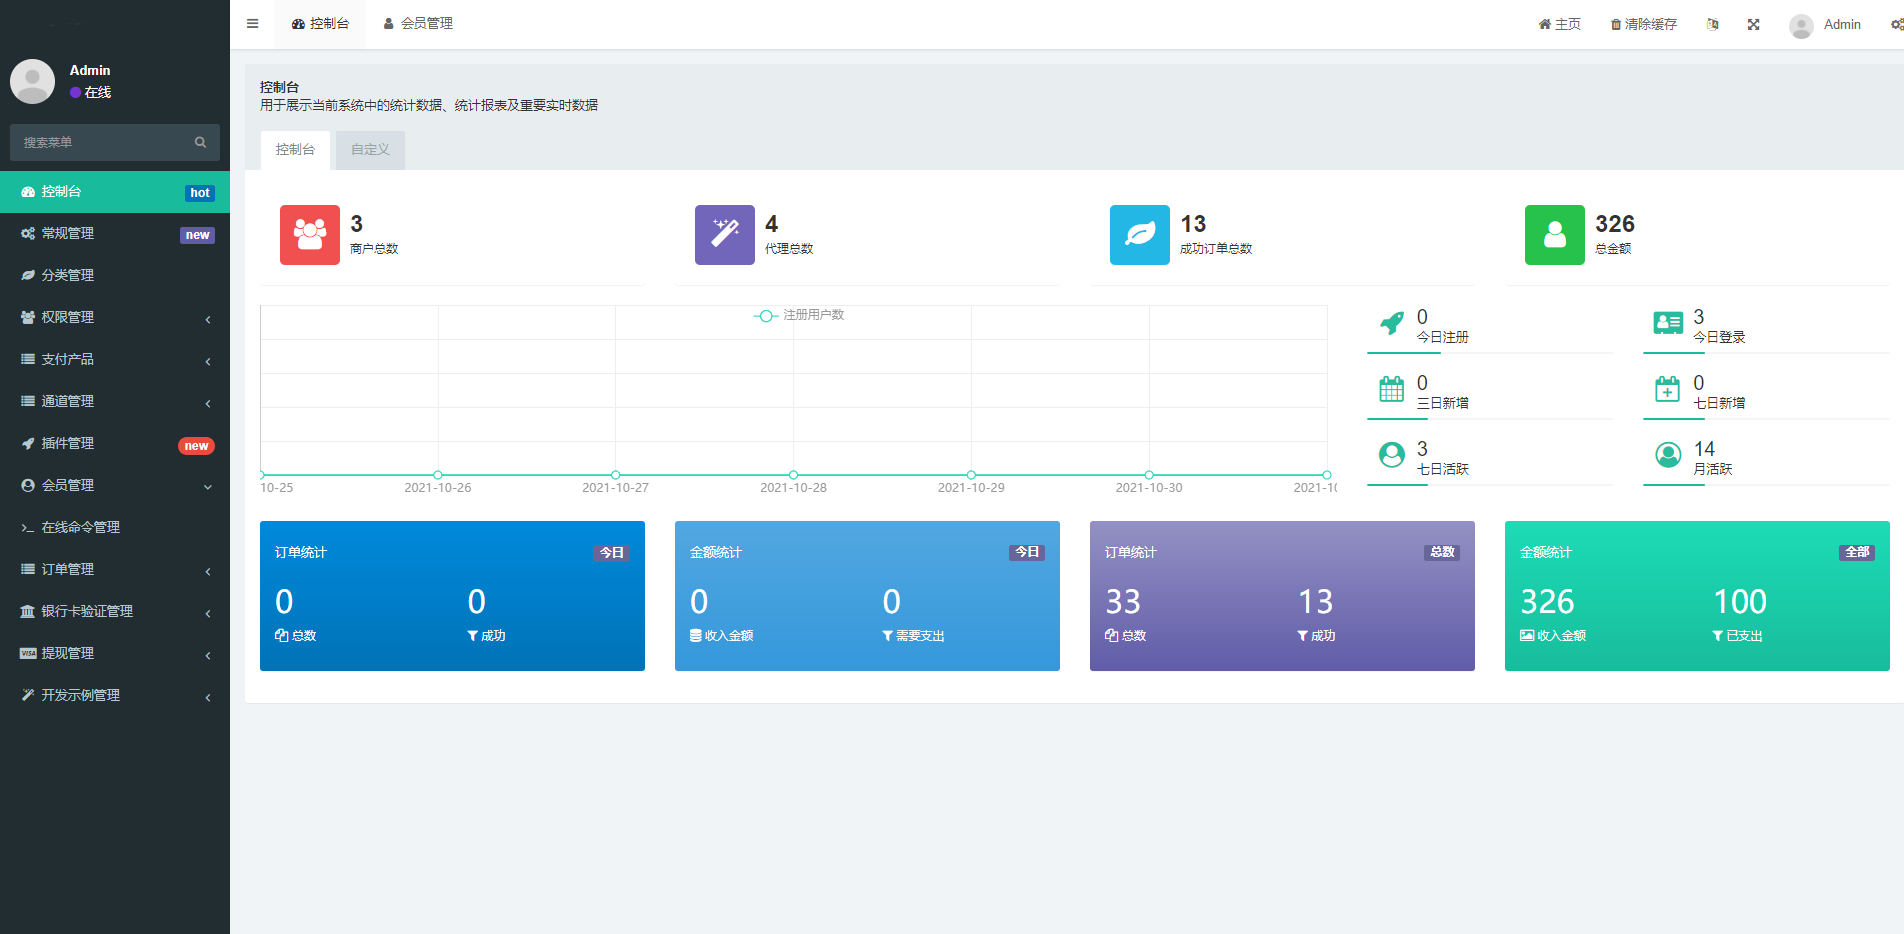The image size is (1904, 934).
Task: Expand the 权限管理 sidebar menu
Action: click(x=115, y=317)
